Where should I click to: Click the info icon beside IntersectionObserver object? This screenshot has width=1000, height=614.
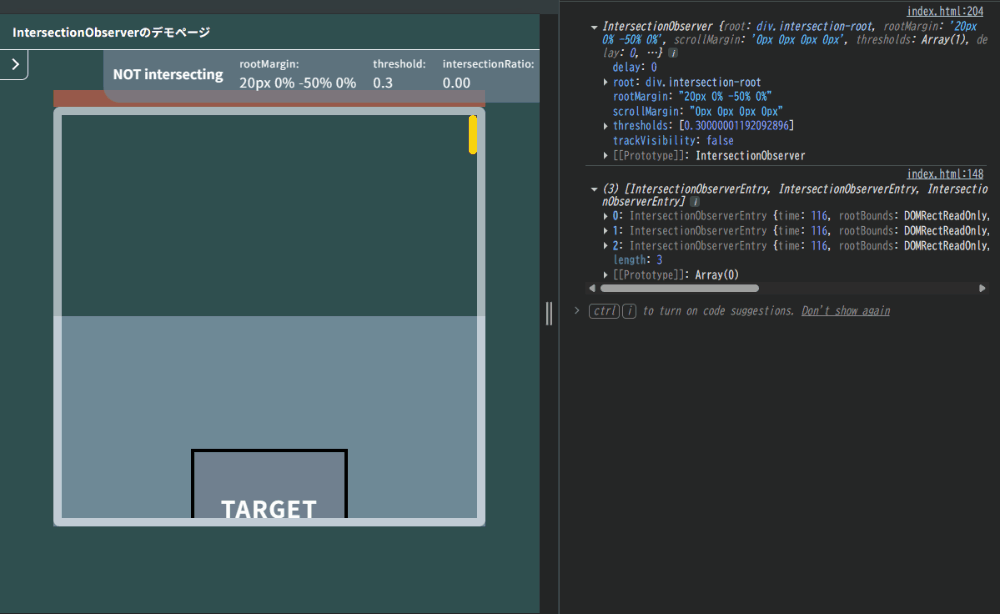pyautogui.click(x=672, y=52)
